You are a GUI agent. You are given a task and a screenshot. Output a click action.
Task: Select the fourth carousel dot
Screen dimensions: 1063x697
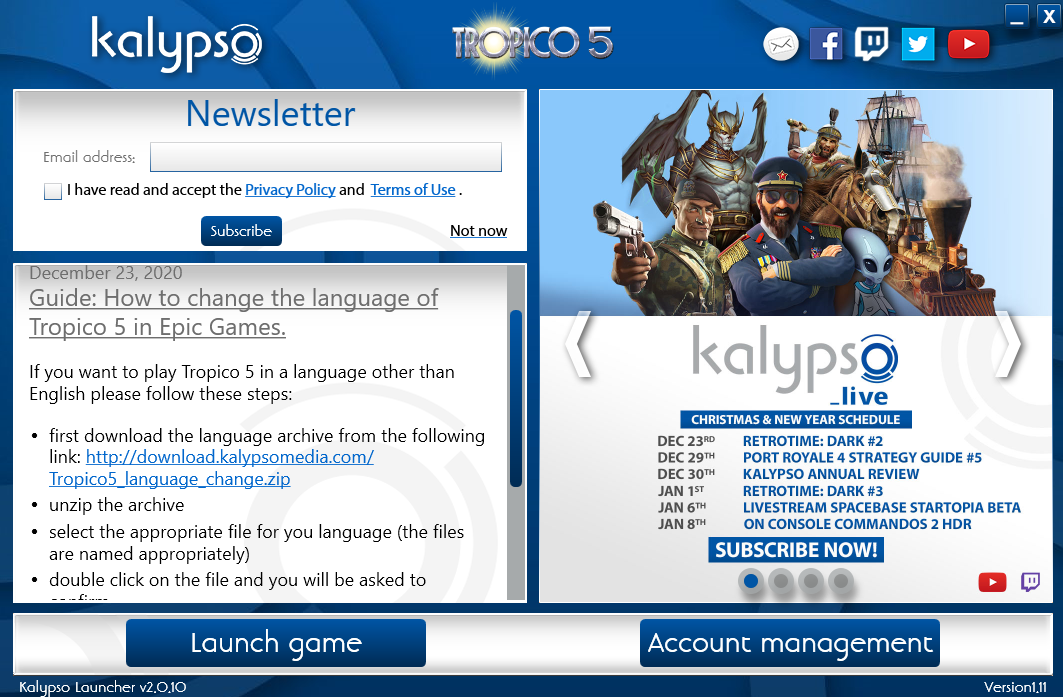tap(841, 581)
